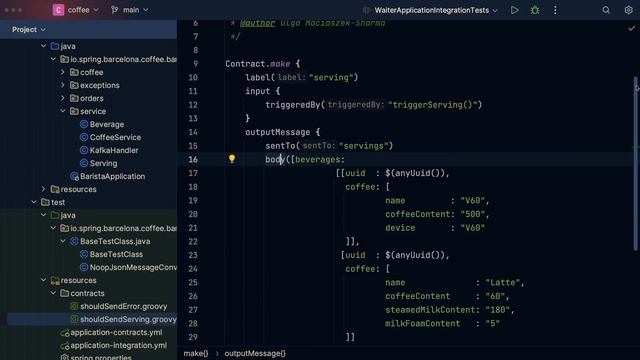
Task: Open the coffee project dropdown
Action: click(83, 10)
